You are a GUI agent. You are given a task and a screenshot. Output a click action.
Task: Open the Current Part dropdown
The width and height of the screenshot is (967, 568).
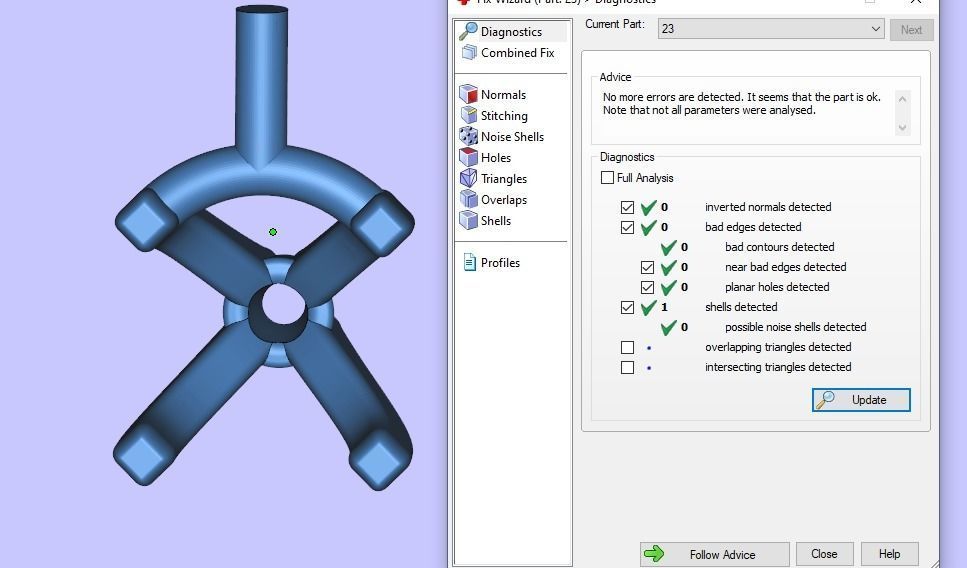pos(771,29)
